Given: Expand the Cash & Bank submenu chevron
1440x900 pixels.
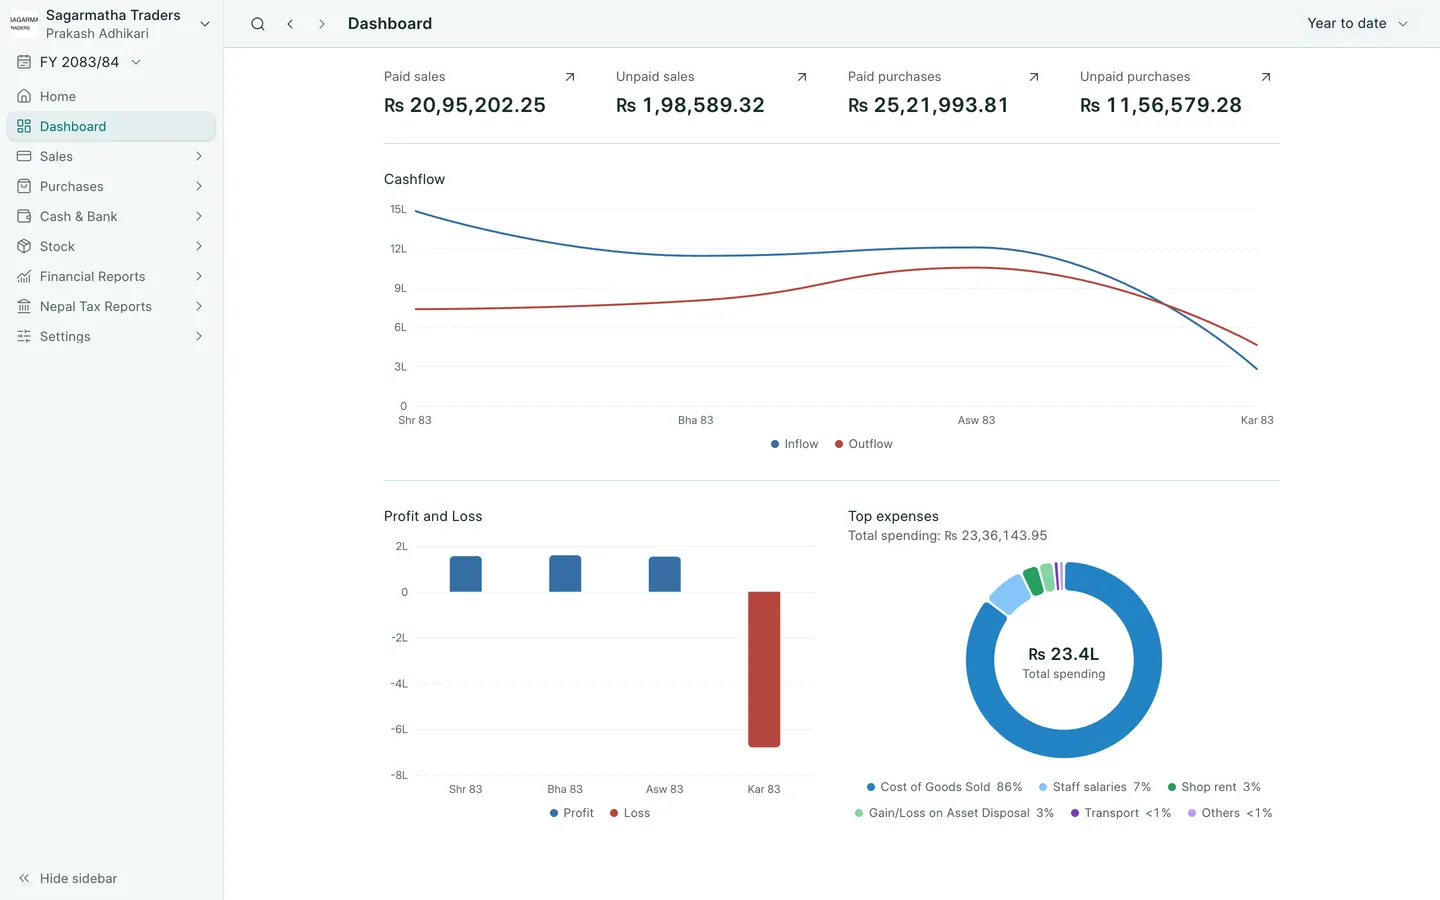Looking at the screenshot, I should click(x=199, y=216).
